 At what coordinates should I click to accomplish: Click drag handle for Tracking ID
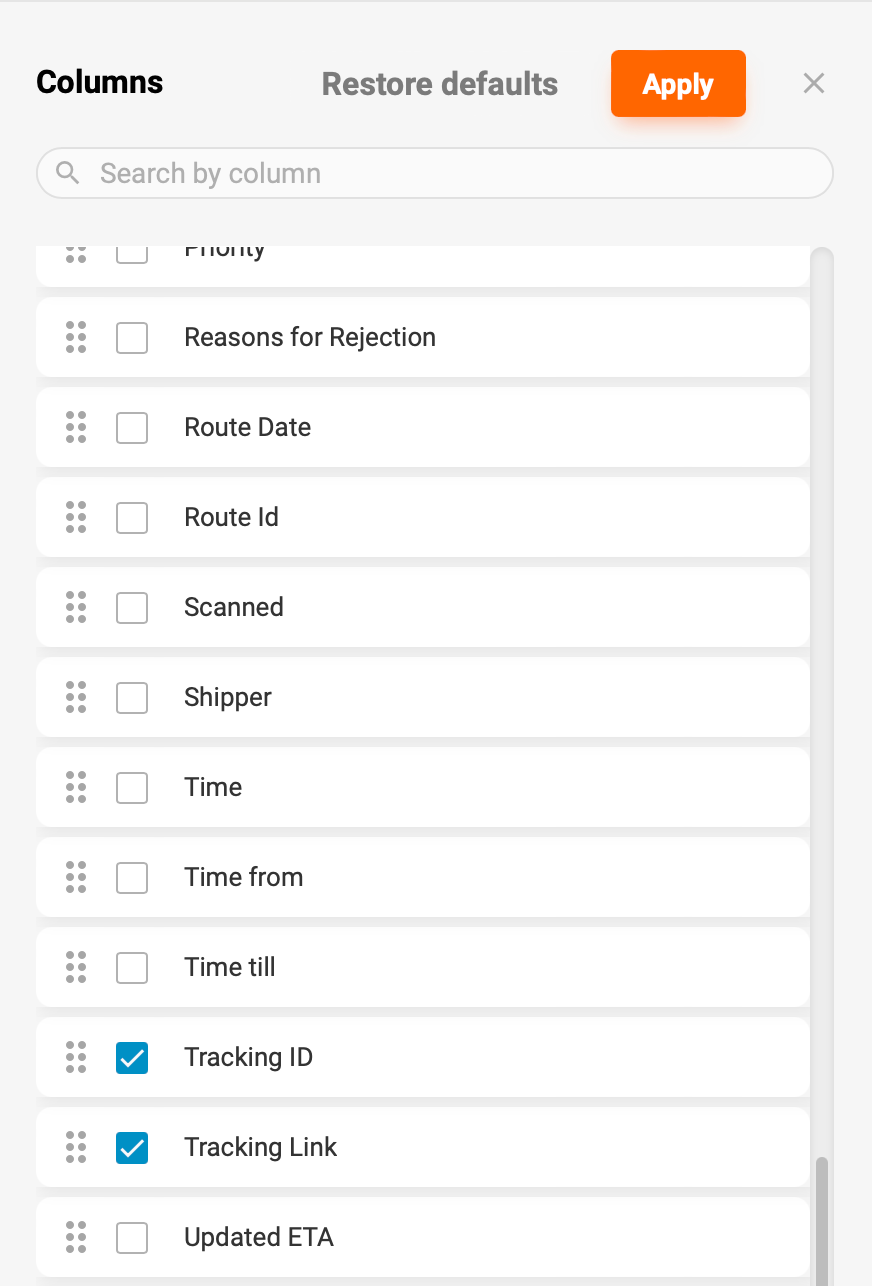pyautogui.click(x=76, y=1058)
